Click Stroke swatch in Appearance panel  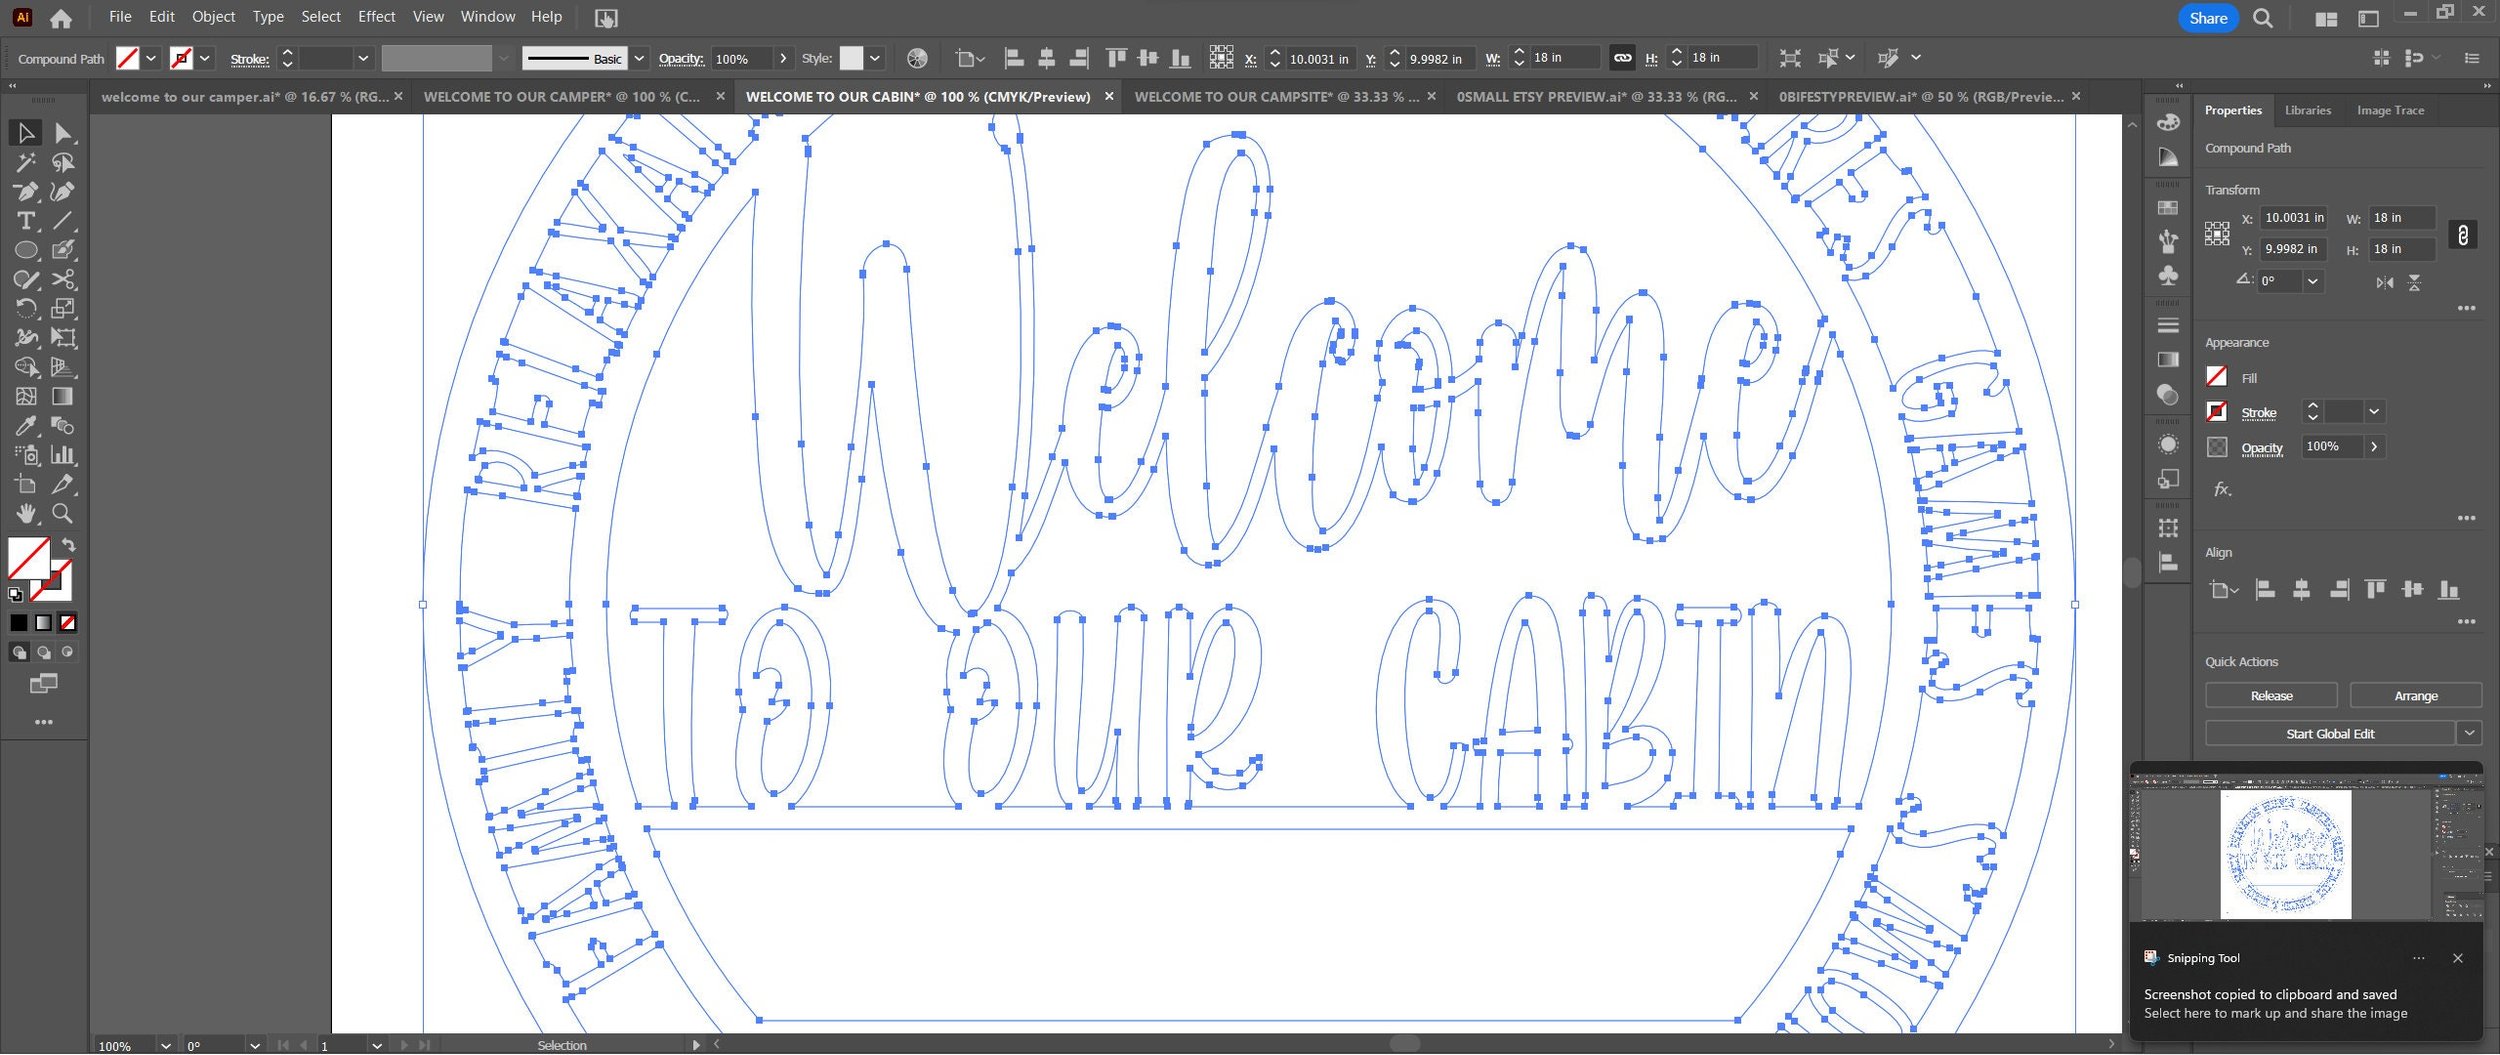click(x=2217, y=411)
